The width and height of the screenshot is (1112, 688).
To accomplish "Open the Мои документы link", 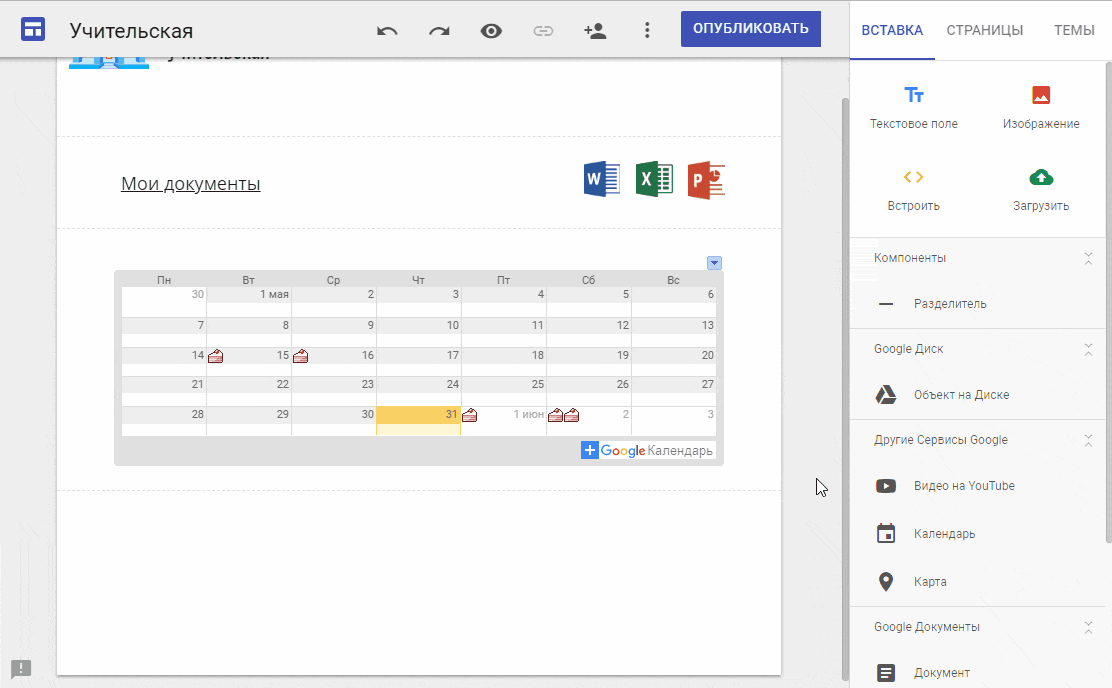I will click(x=190, y=184).
